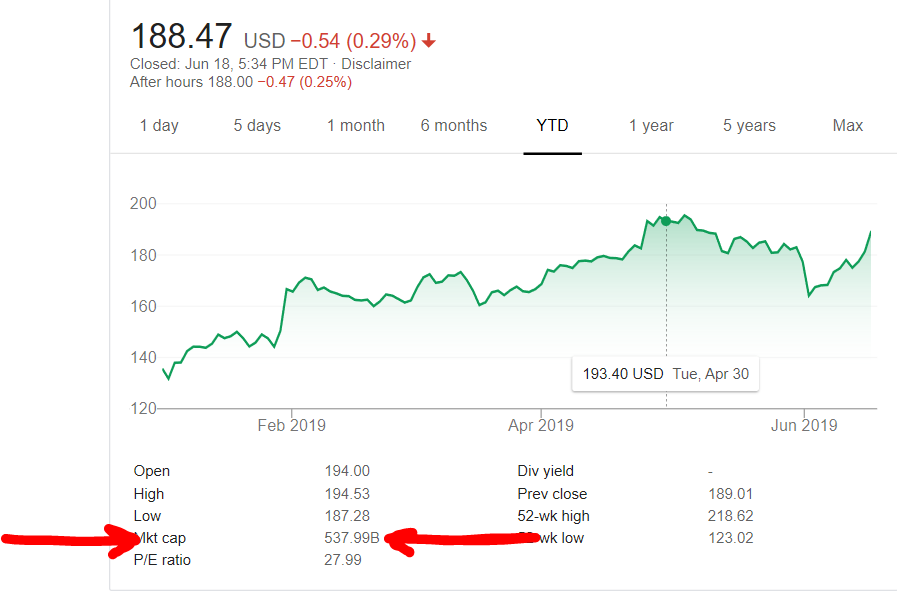Click the 52-wk high value 218.62
The image size is (897, 597).
coord(730,516)
